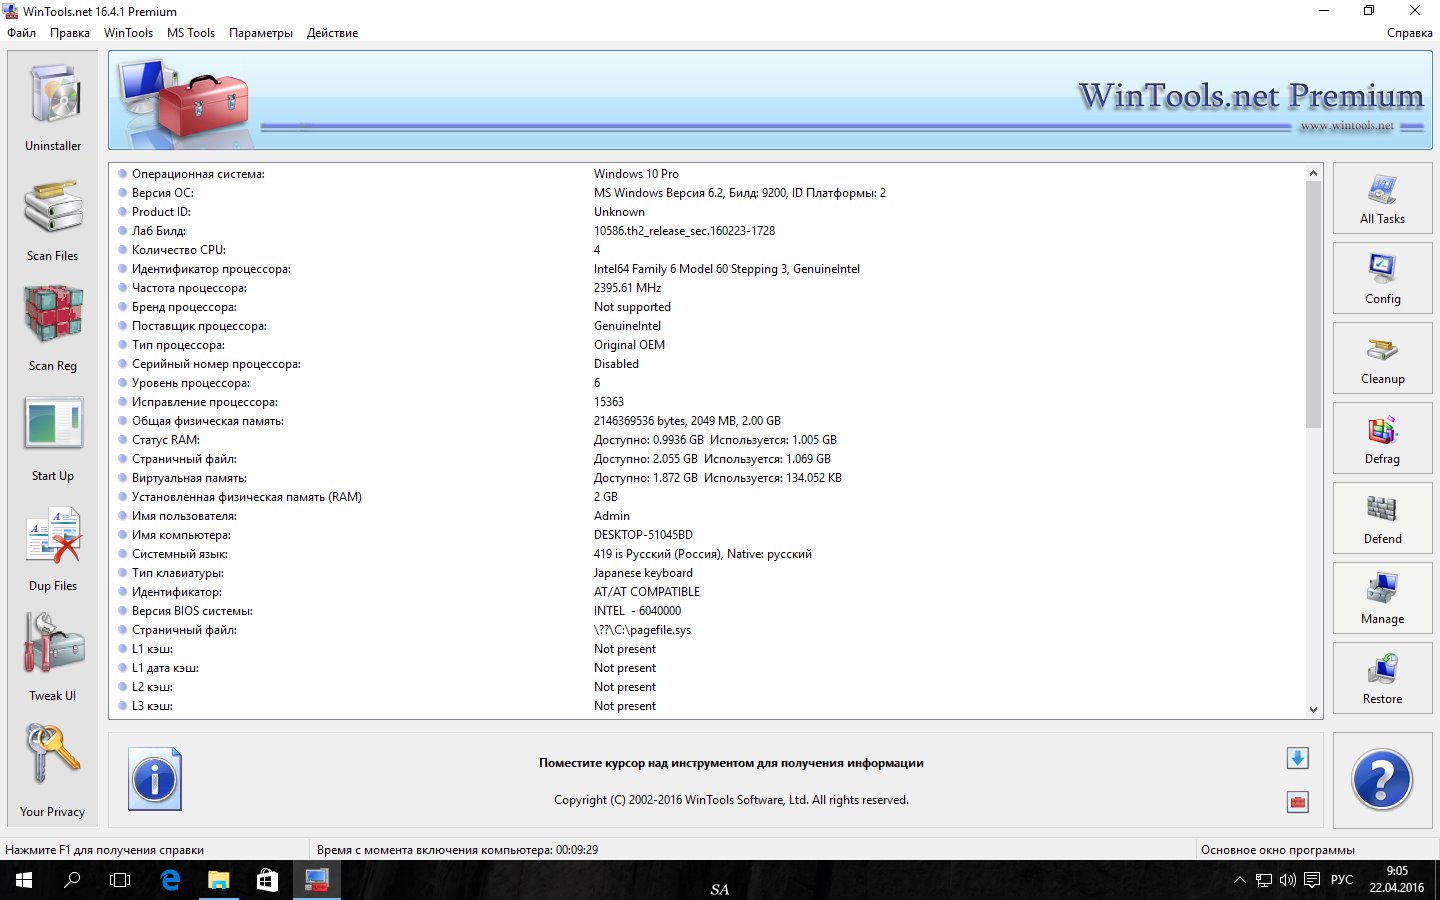Click the small red toolbox icon
The image size is (1440, 900).
click(x=1297, y=802)
